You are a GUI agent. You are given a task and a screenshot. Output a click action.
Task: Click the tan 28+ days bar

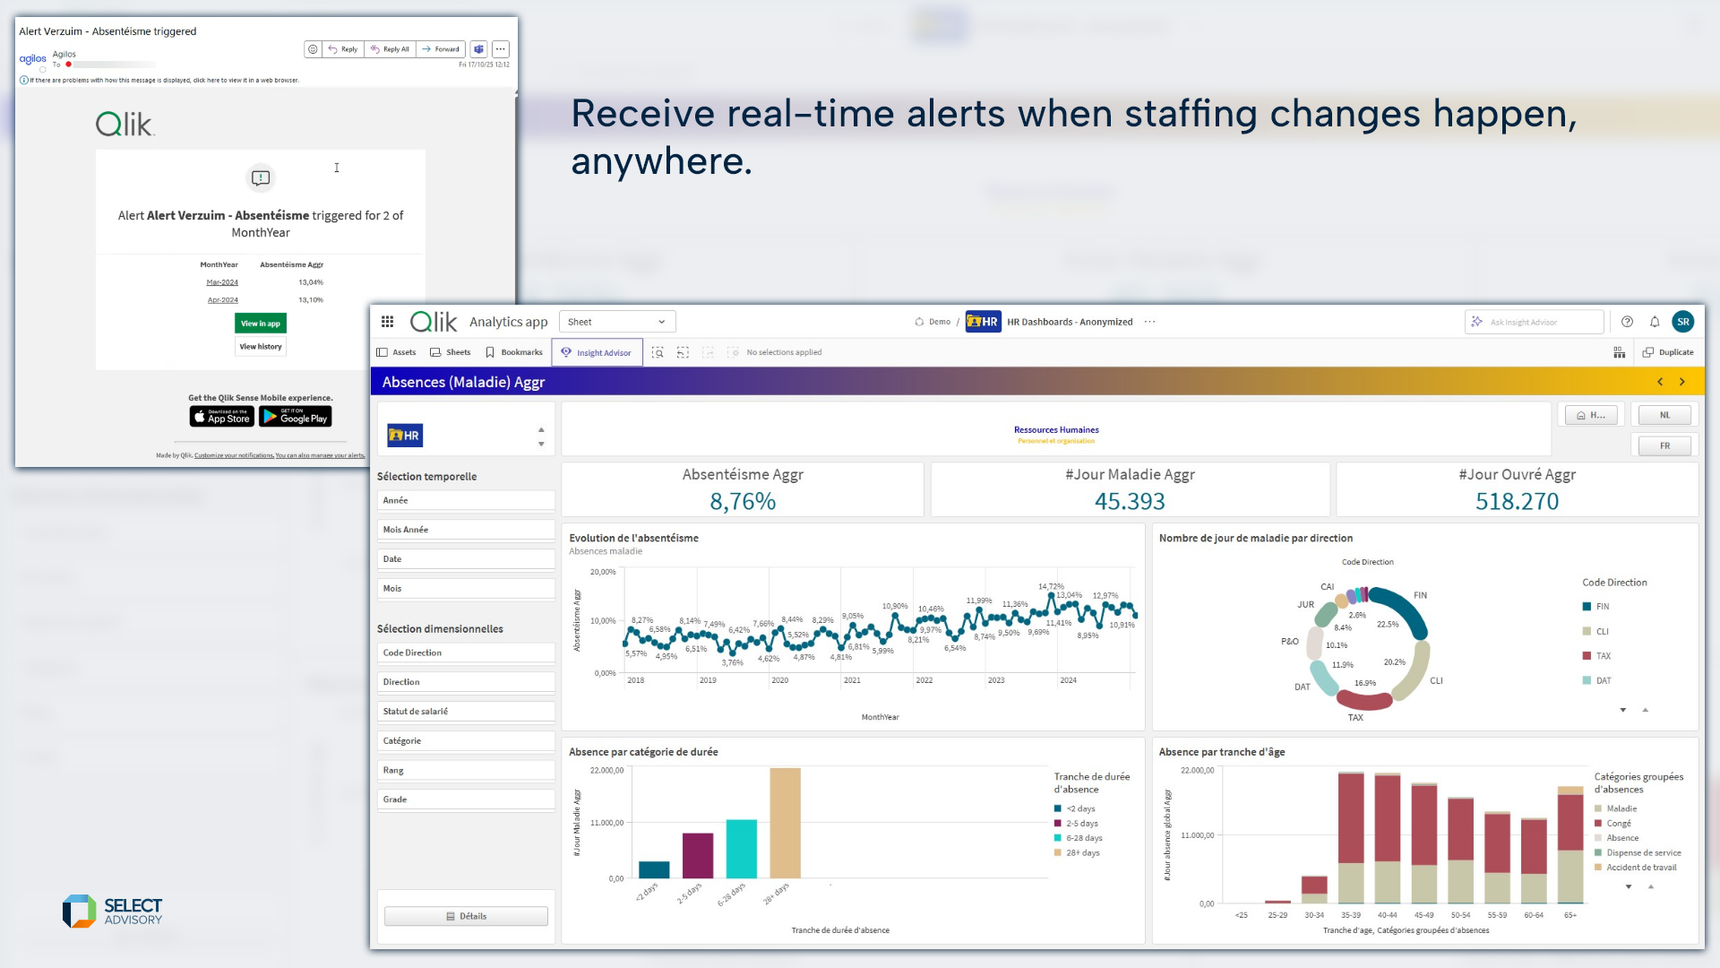(785, 823)
